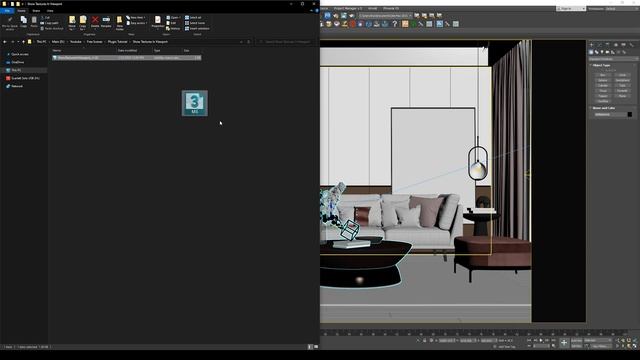The height and width of the screenshot is (360, 640).
Task: Click the Sphere primitive button
Action: [603, 80]
